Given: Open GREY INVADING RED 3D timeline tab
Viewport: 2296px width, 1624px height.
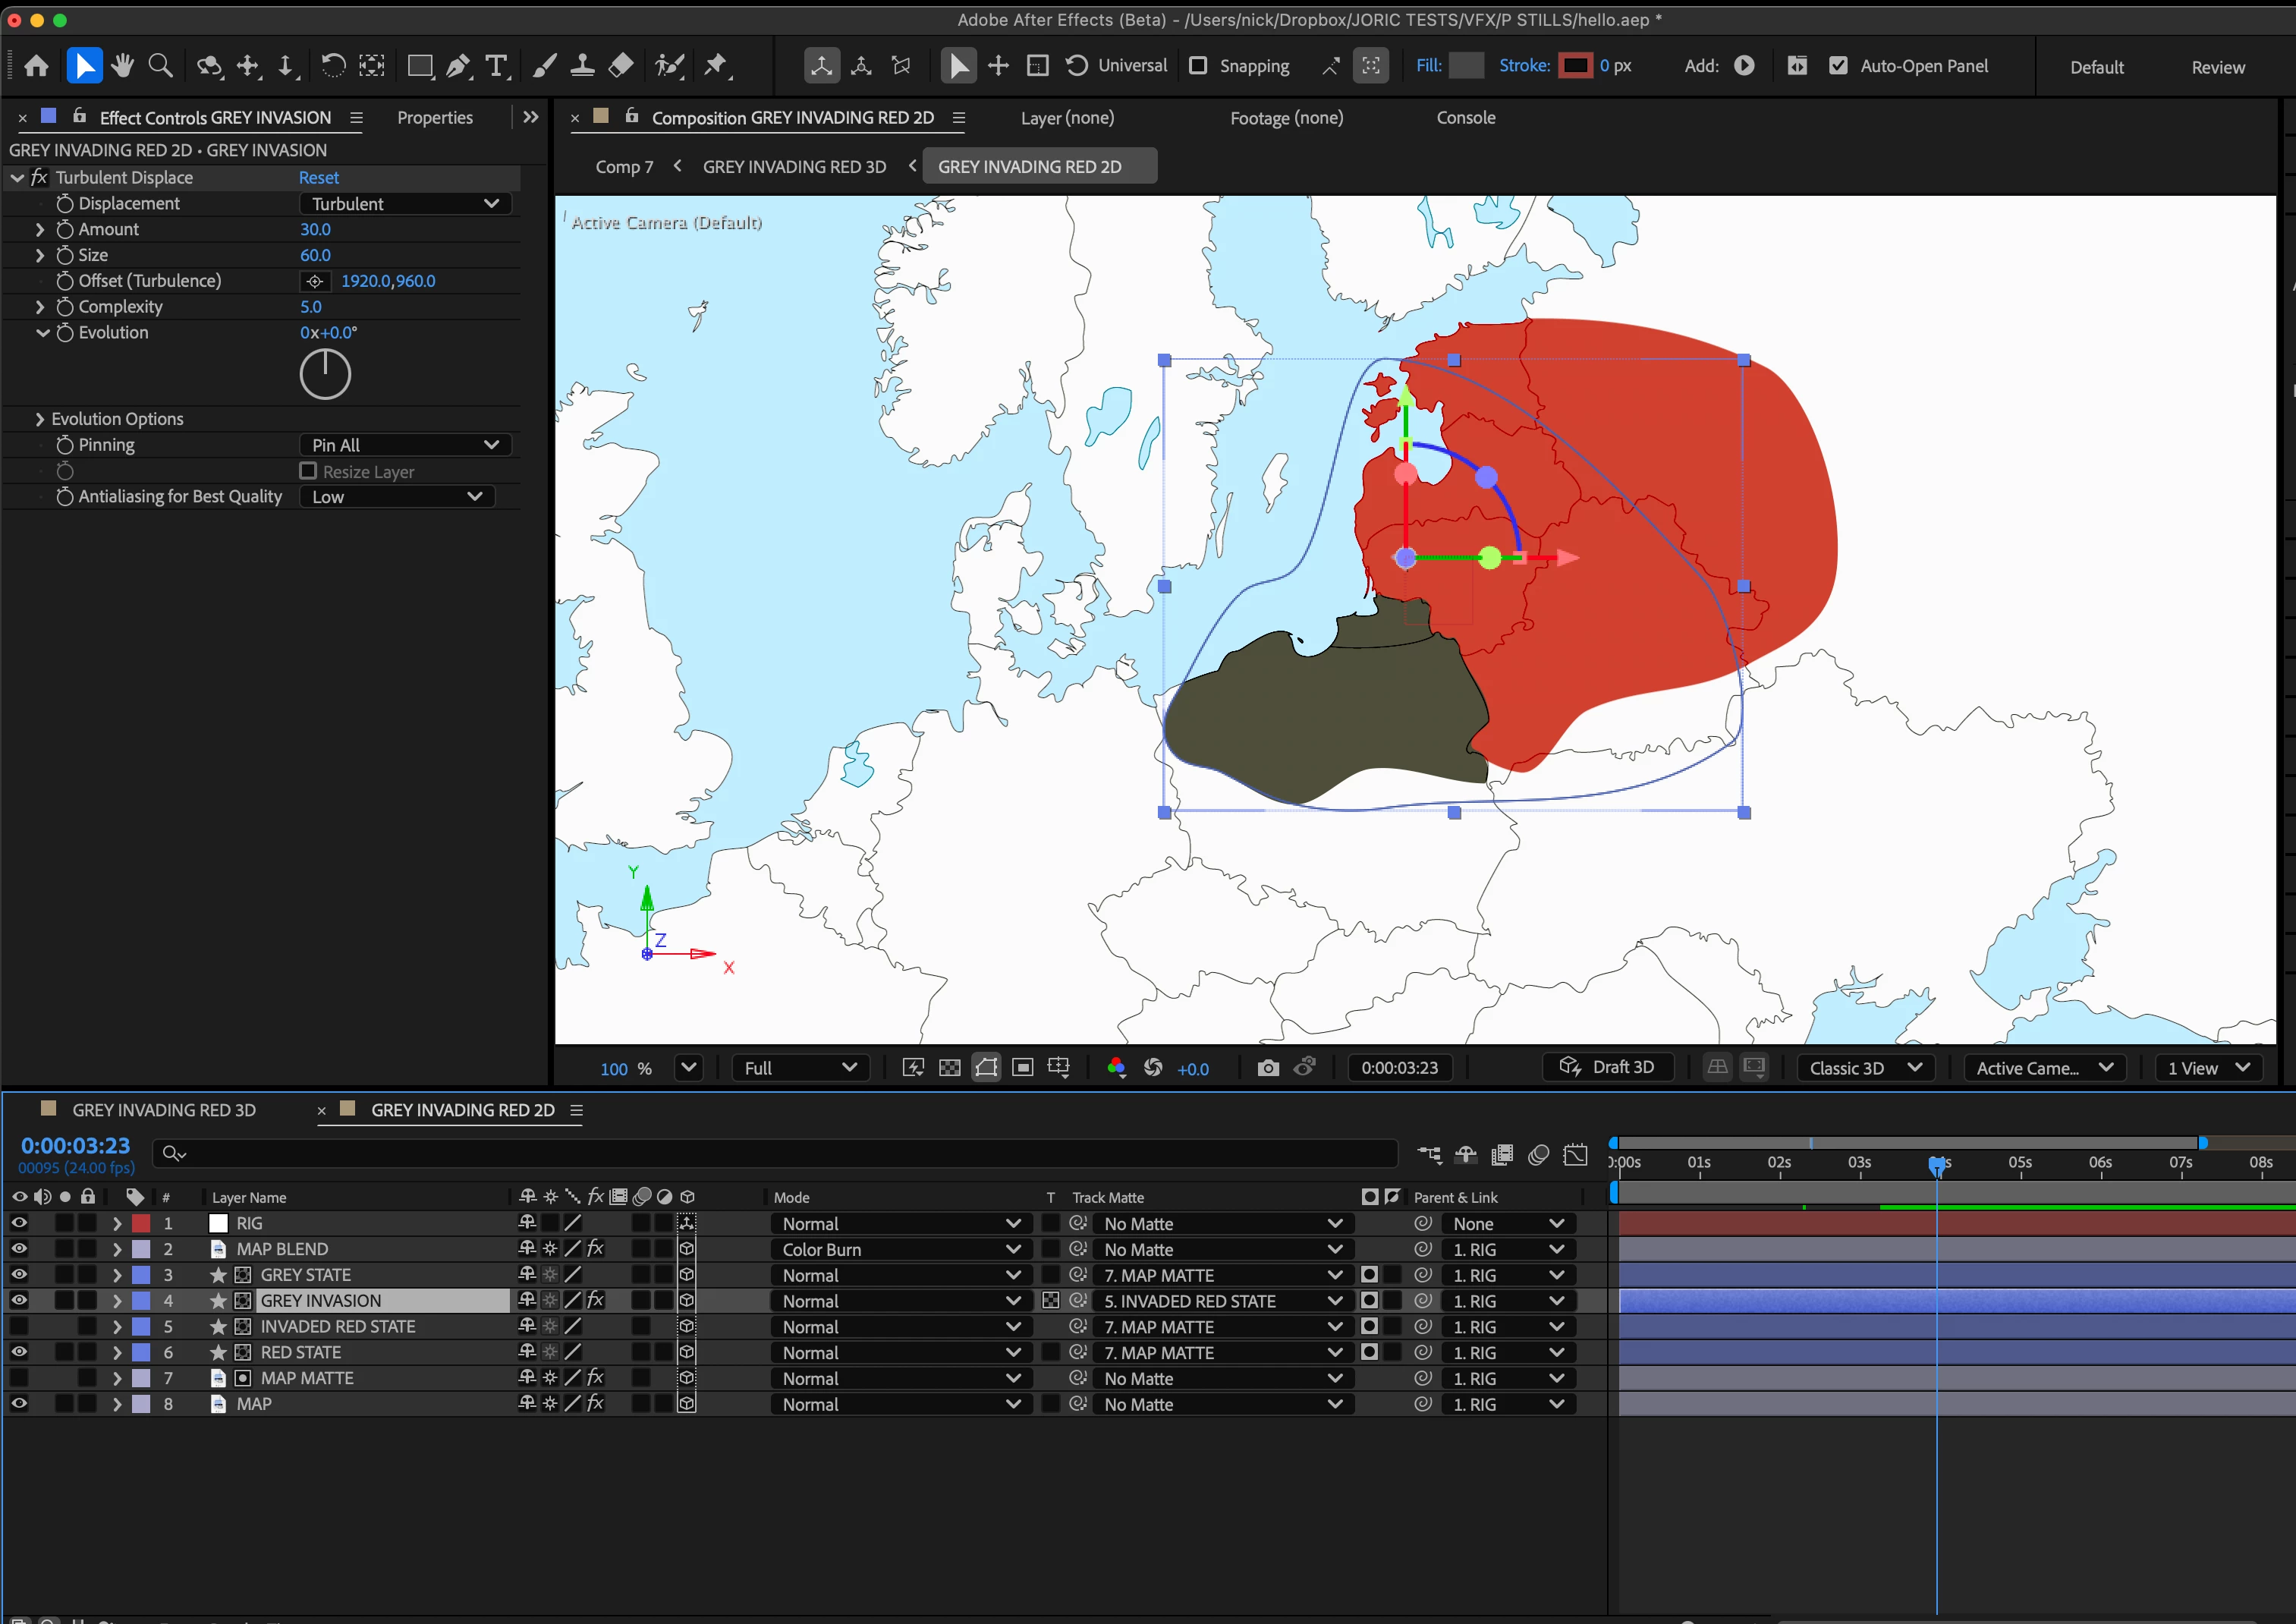Looking at the screenshot, I should pyautogui.click(x=164, y=1110).
